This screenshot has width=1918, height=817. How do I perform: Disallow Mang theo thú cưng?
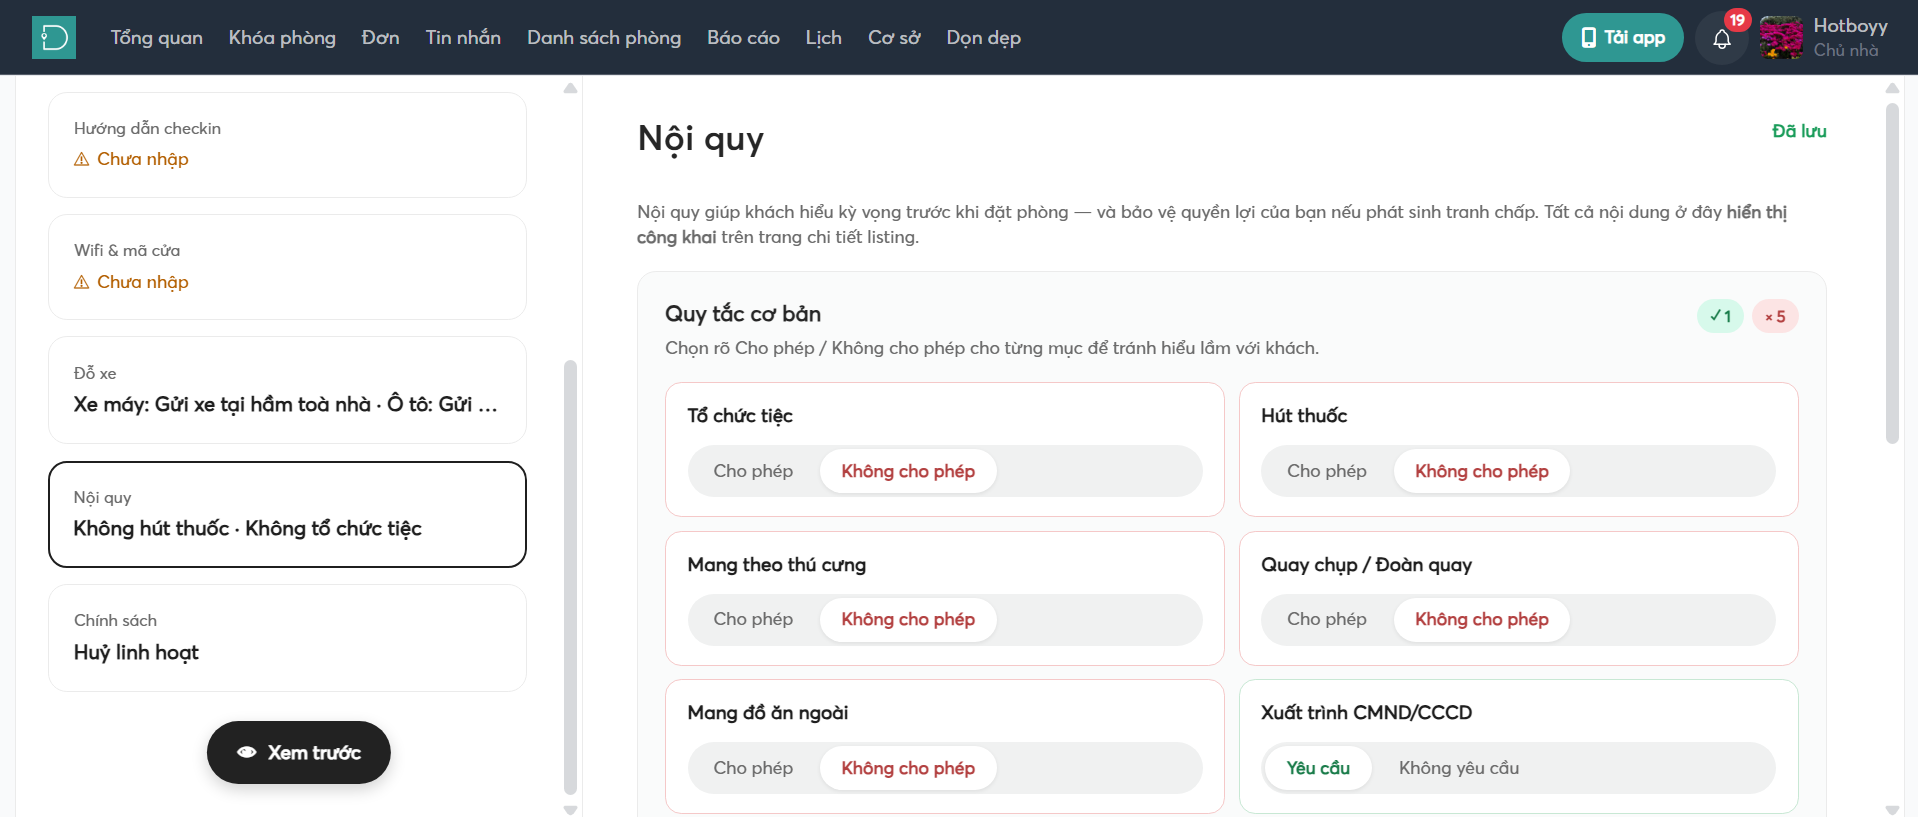(x=908, y=619)
